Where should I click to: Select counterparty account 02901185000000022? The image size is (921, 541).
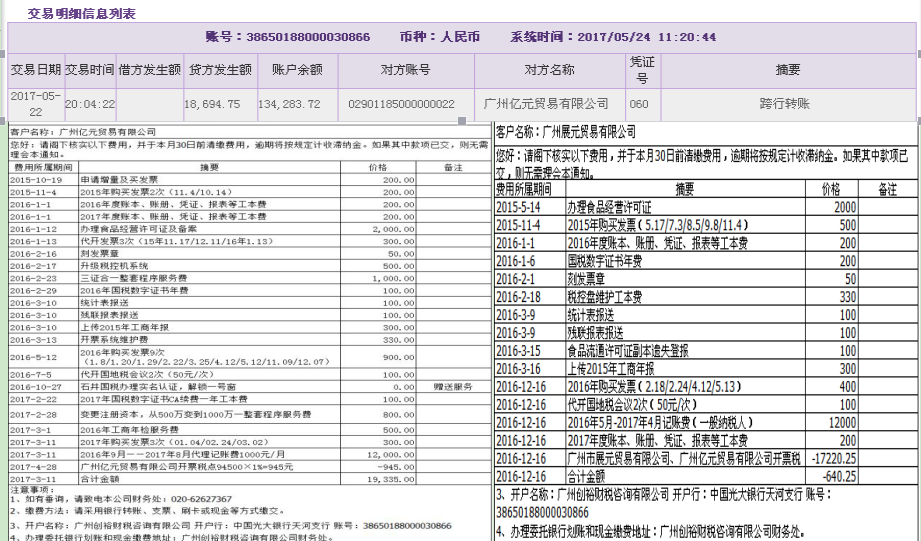(x=401, y=104)
